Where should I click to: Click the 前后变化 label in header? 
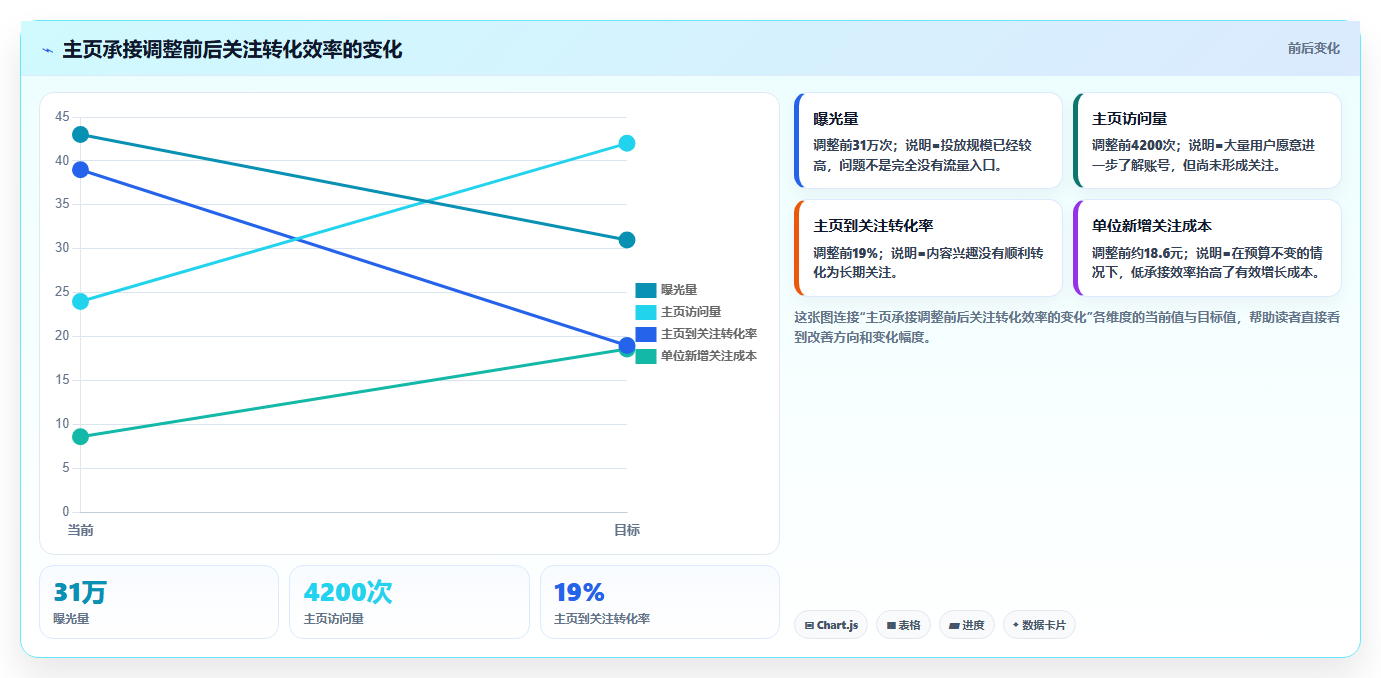(x=1313, y=48)
